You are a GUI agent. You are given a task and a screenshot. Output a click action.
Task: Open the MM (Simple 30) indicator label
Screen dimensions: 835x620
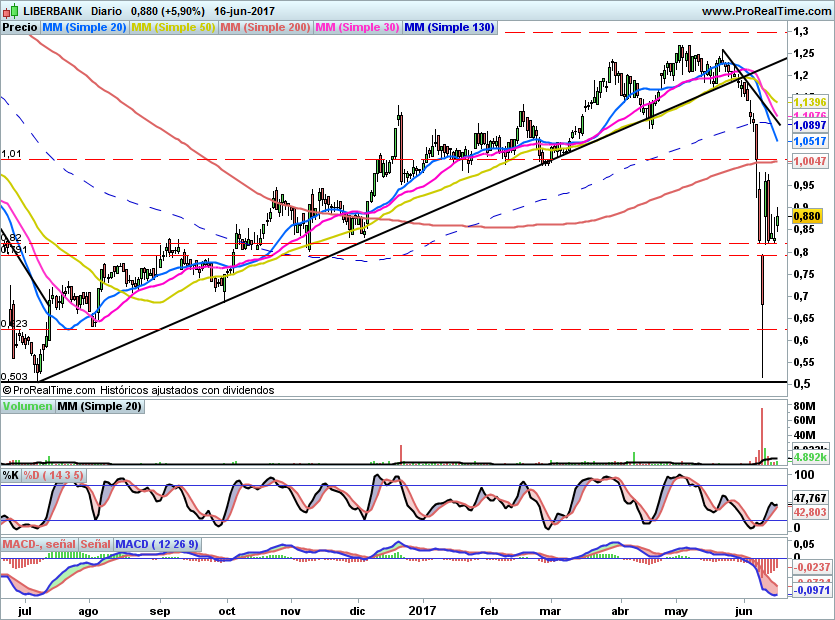click(x=357, y=27)
